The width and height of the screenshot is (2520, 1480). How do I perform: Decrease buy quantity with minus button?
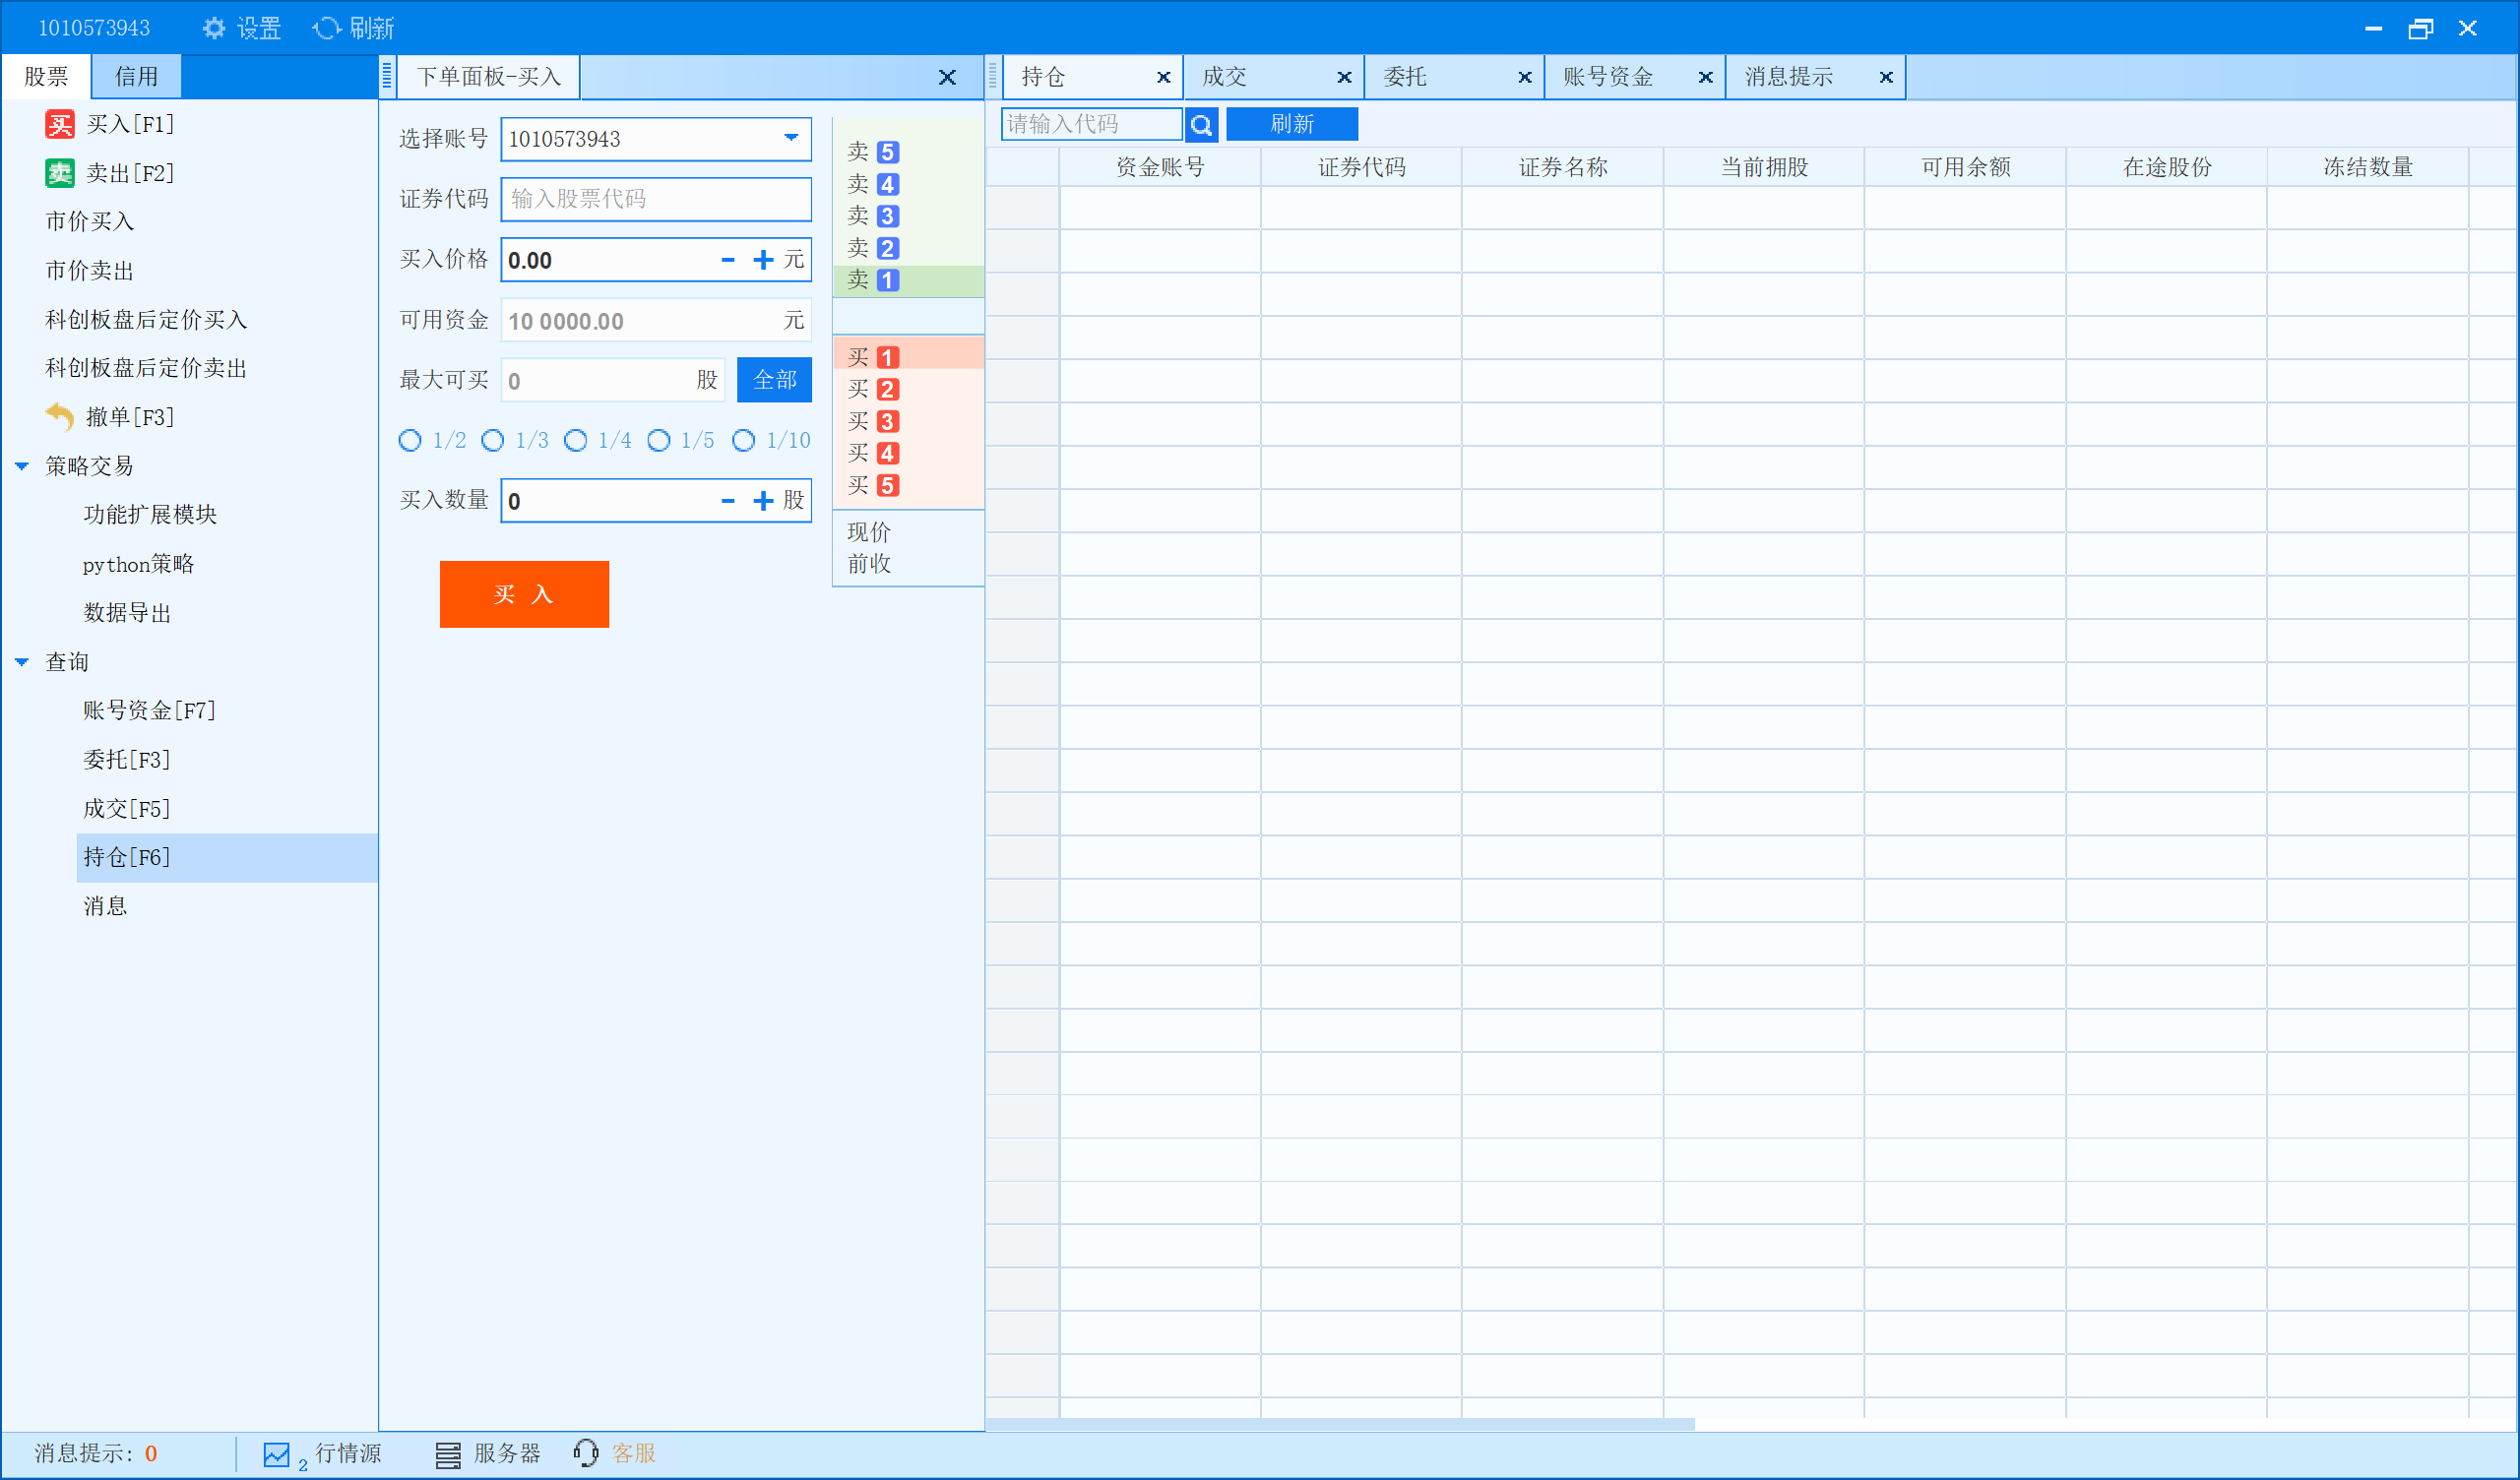pyautogui.click(x=728, y=501)
